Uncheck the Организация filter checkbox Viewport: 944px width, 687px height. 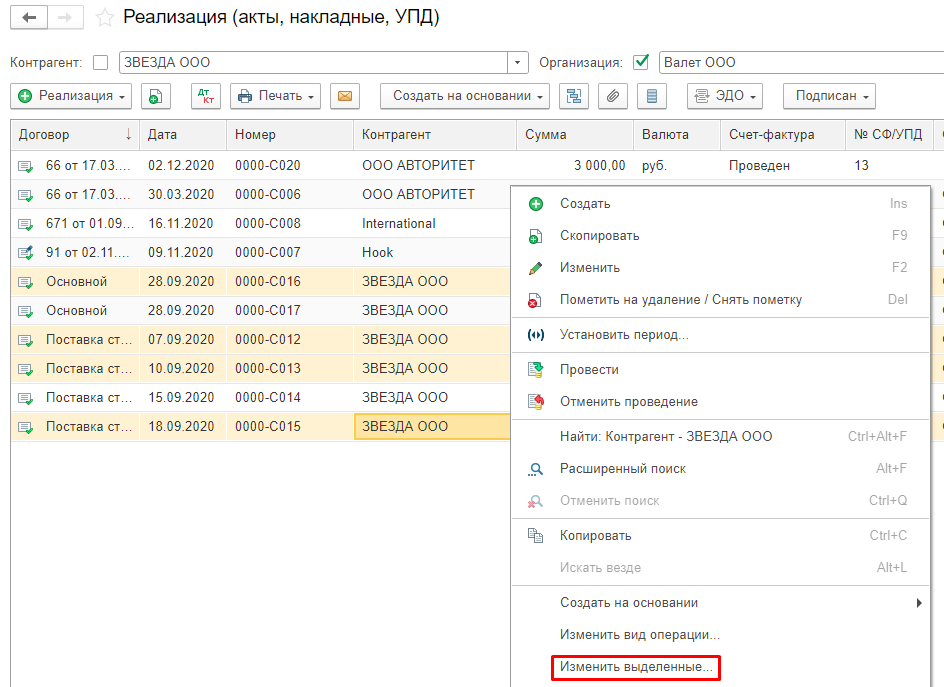642,62
